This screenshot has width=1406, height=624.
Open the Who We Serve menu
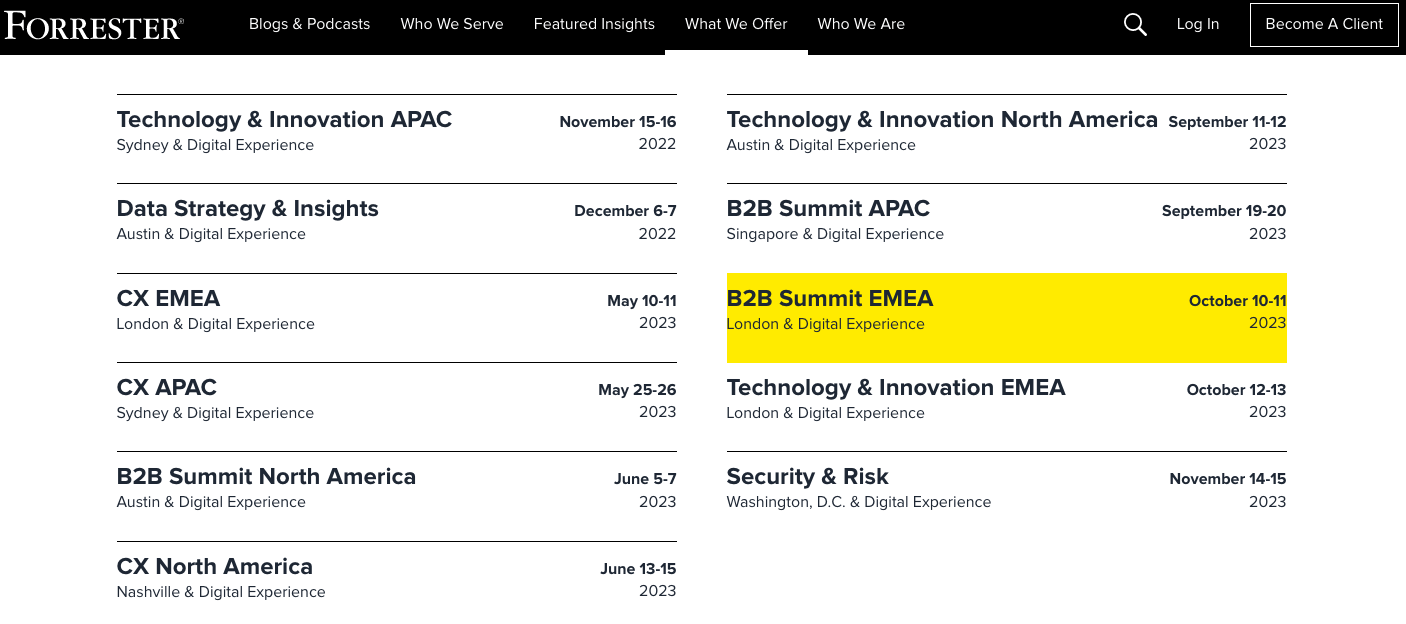tap(452, 24)
